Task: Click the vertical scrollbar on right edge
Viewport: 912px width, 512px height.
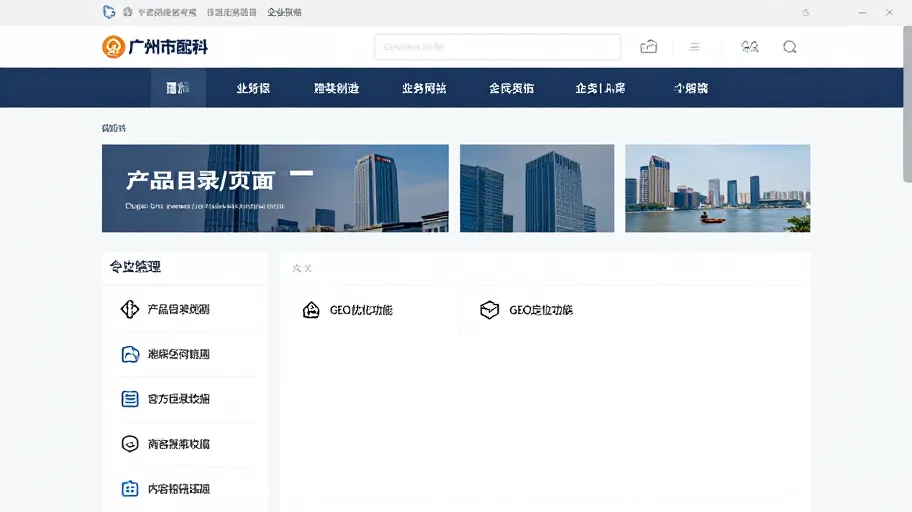Action: coord(907,105)
